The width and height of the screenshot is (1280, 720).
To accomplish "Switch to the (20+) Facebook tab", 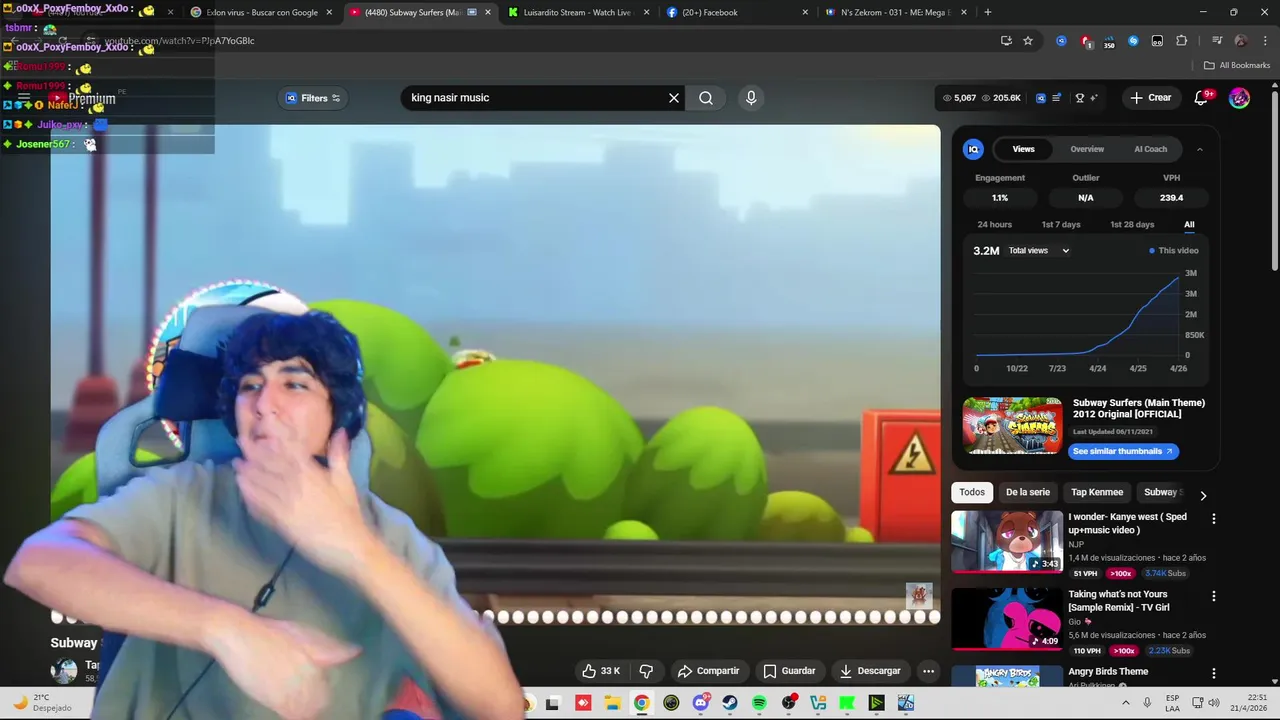I will pyautogui.click(x=737, y=12).
